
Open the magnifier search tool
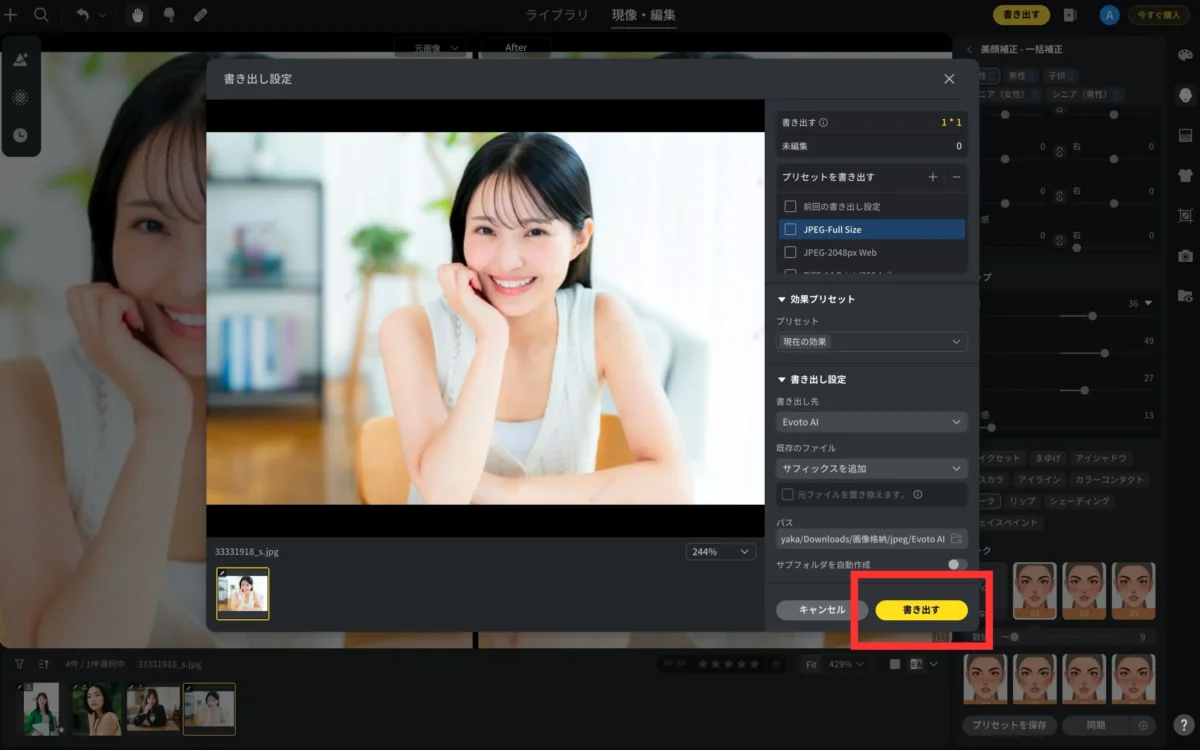click(x=41, y=15)
